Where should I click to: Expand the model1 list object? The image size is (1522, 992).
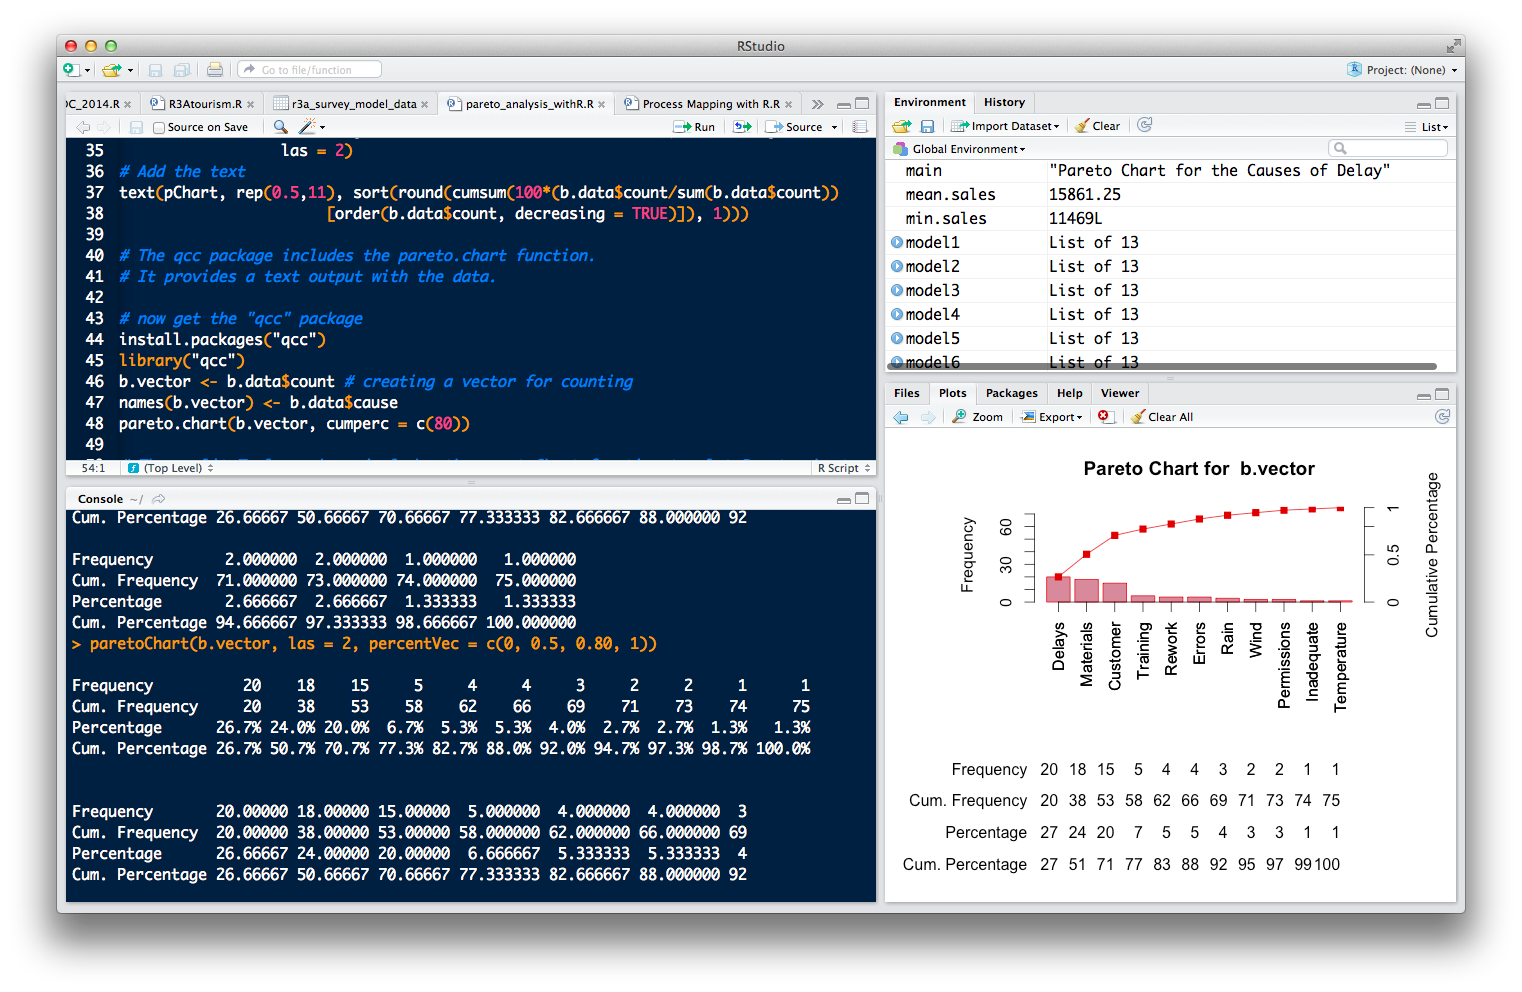pyautogui.click(x=897, y=242)
